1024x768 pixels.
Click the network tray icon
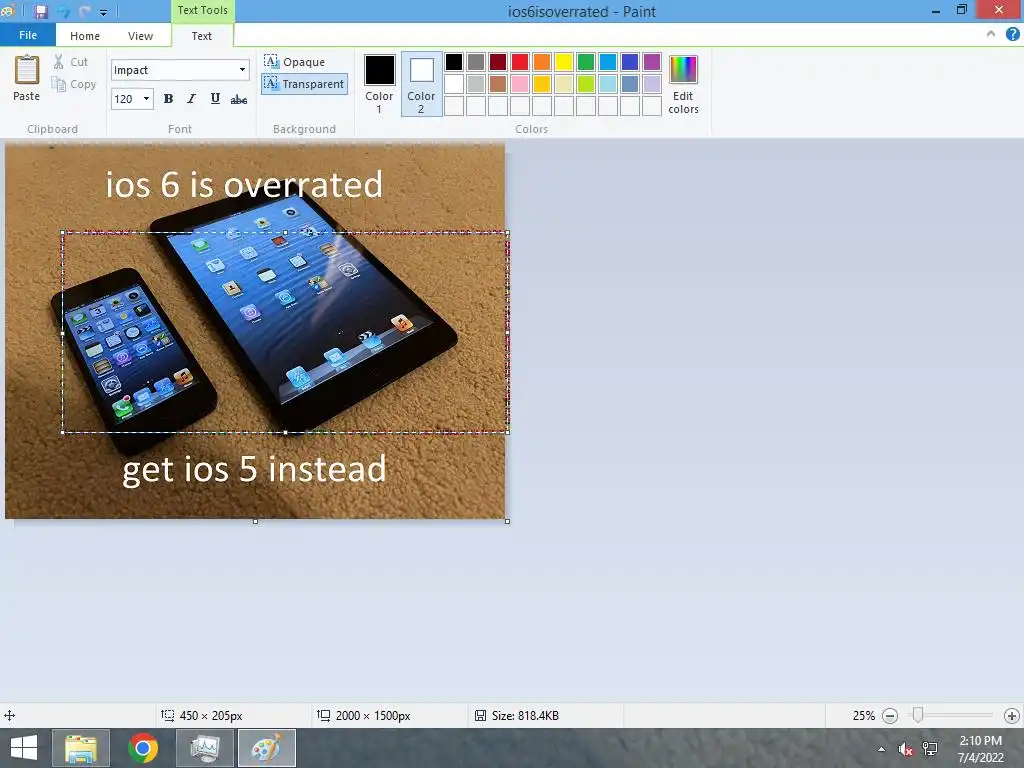coord(930,749)
